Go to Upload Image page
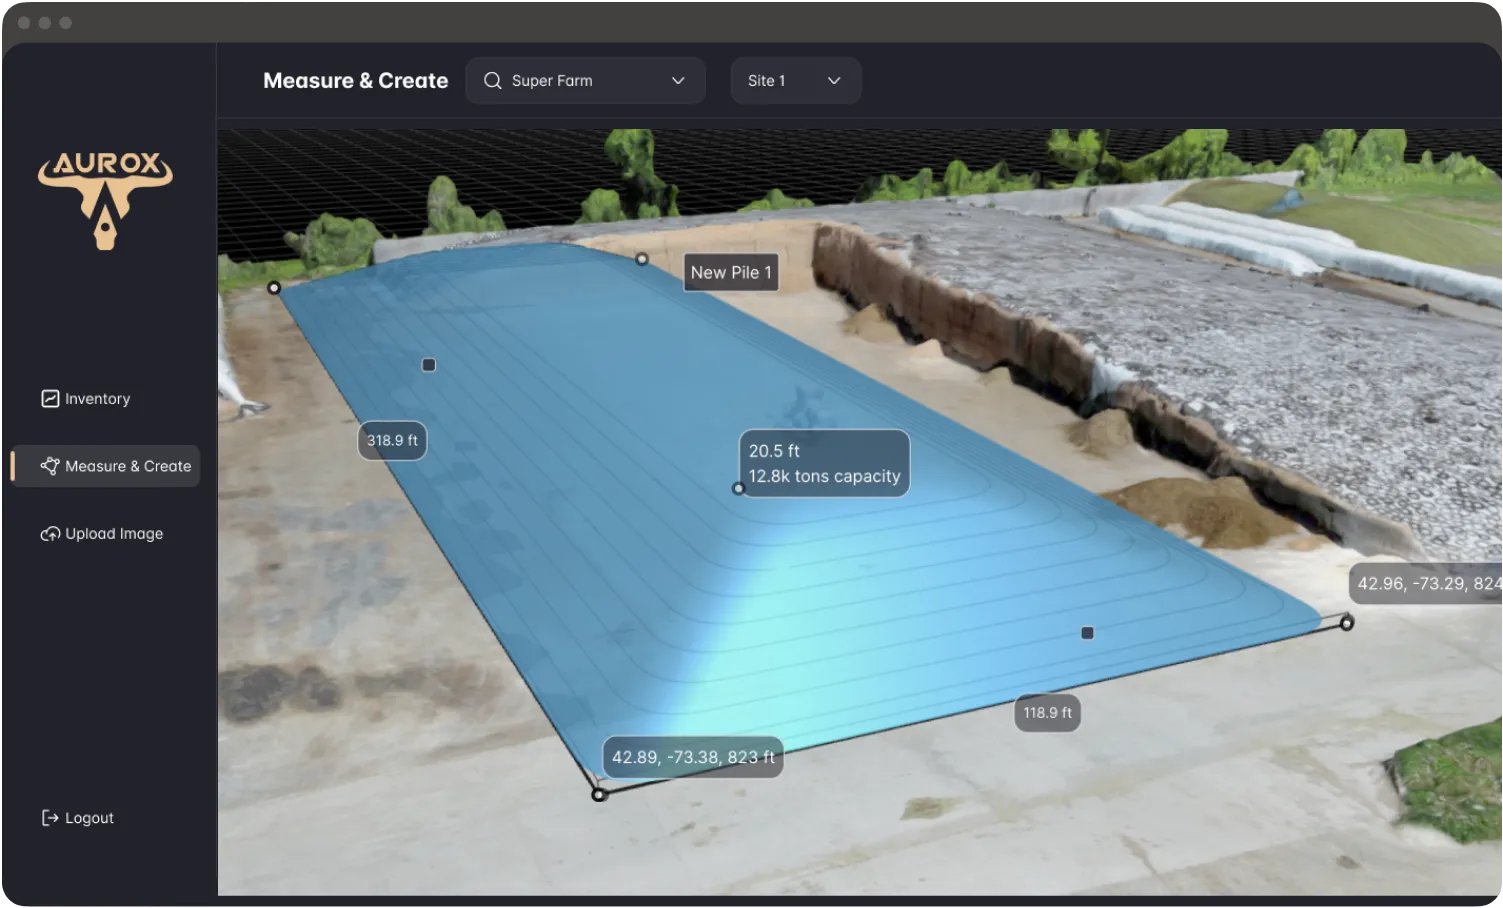This screenshot has height=908, width=1503. click(102, 534)
